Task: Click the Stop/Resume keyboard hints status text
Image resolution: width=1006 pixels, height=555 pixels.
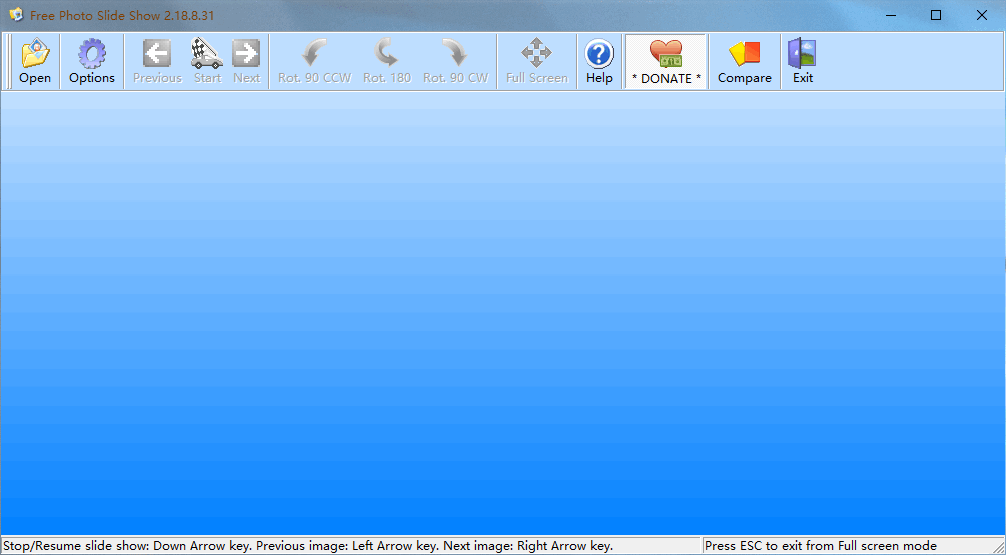Action: click(308, 546)
